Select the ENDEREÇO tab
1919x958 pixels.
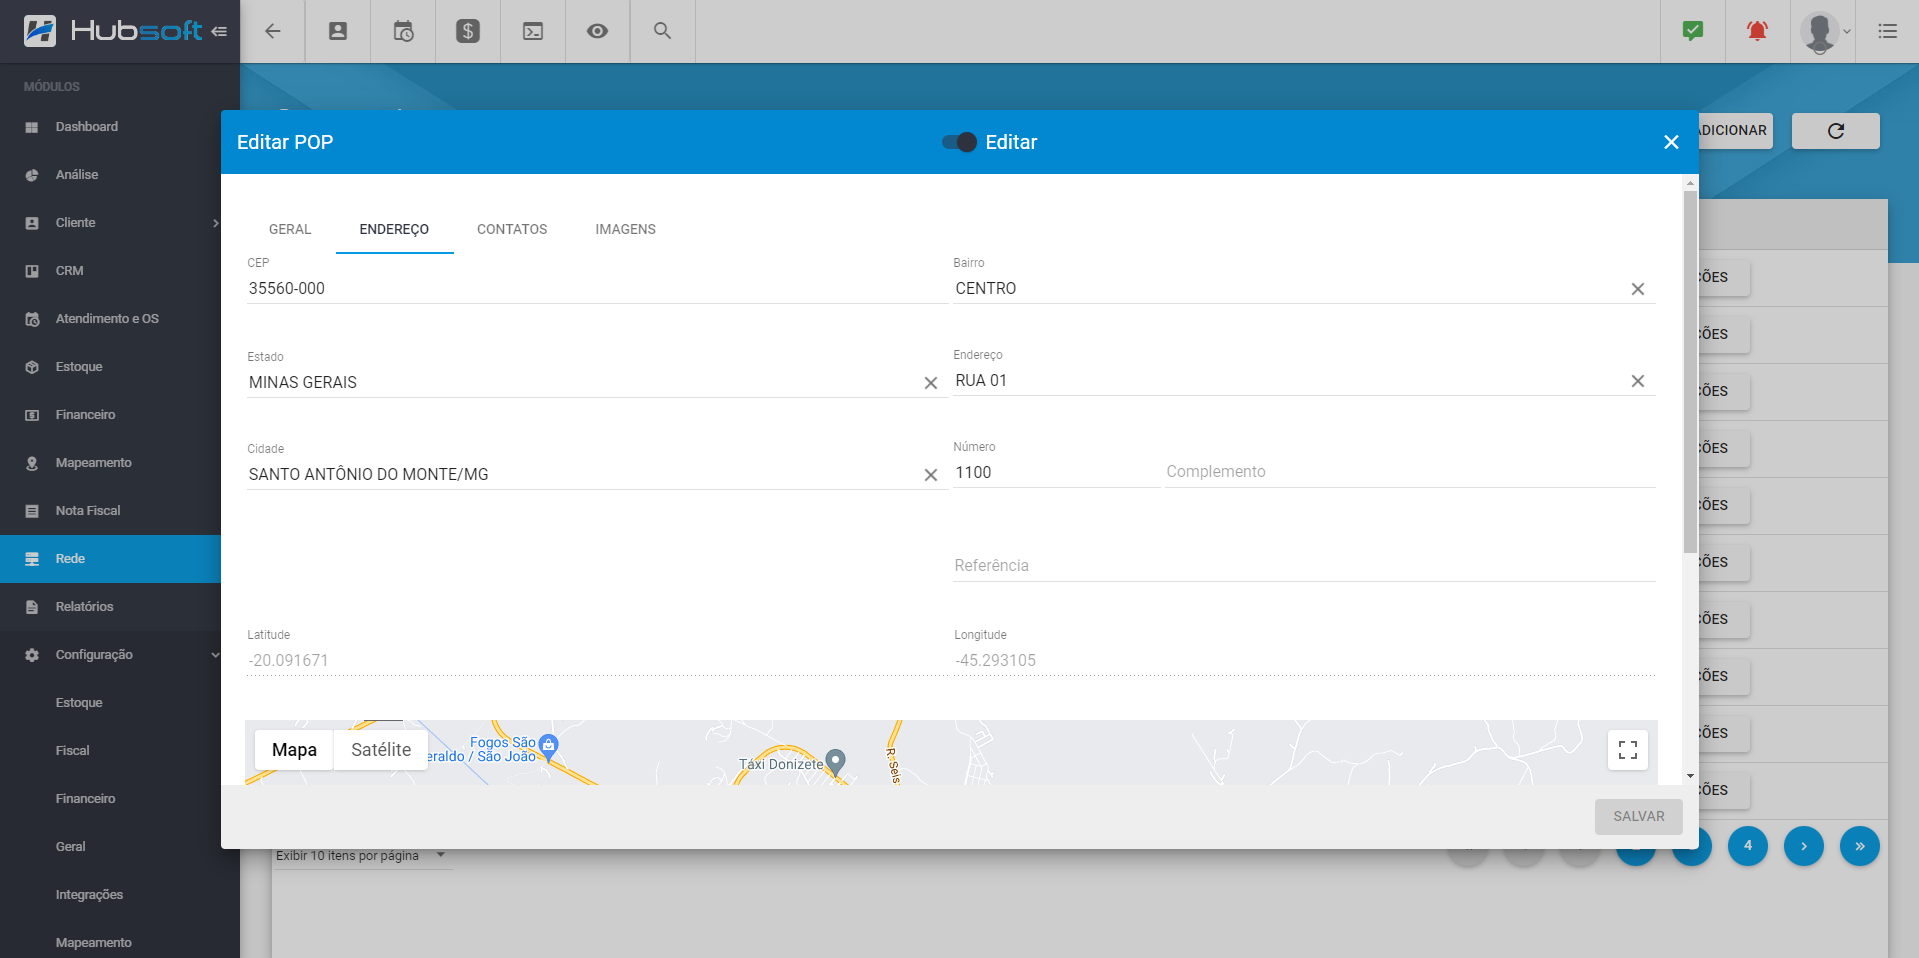[394, 229]
